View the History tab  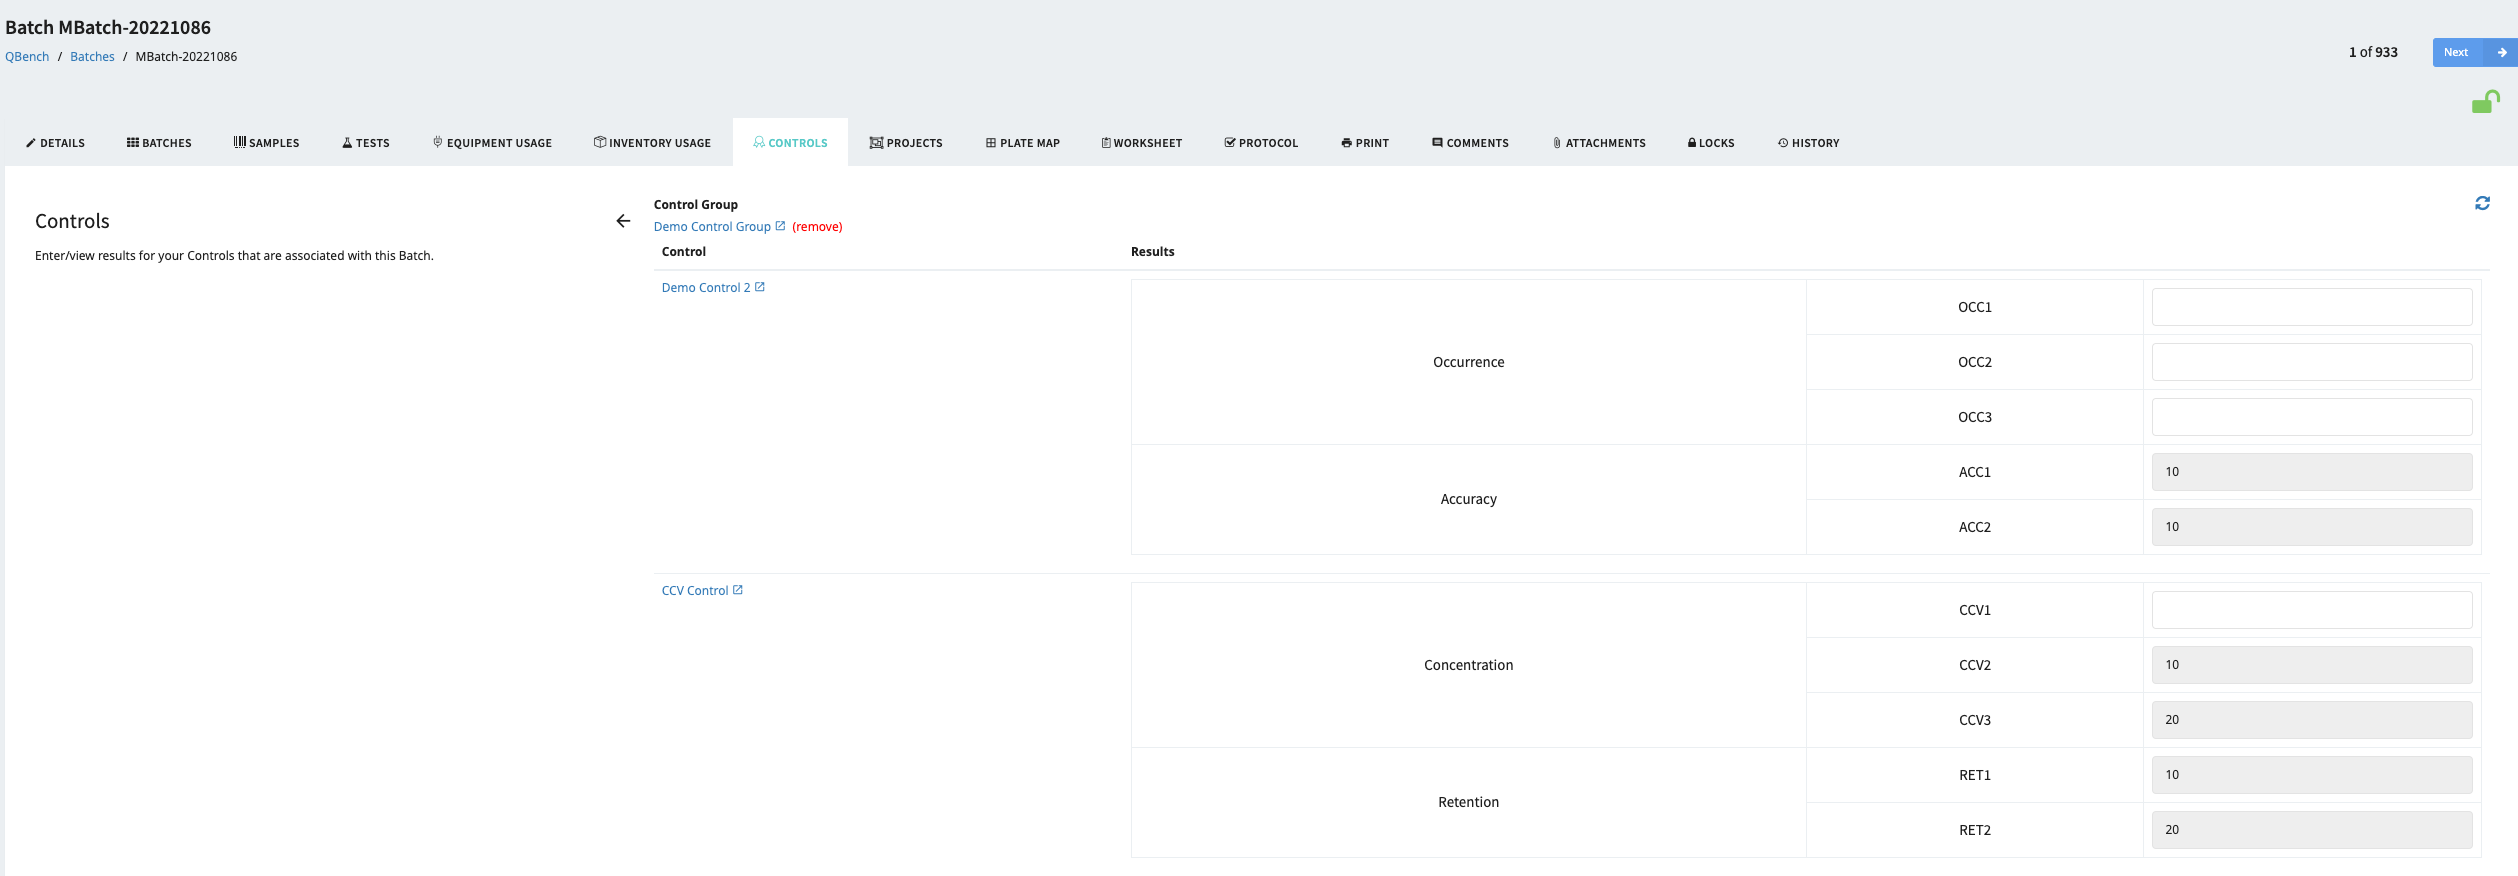tap(1808, 143)
